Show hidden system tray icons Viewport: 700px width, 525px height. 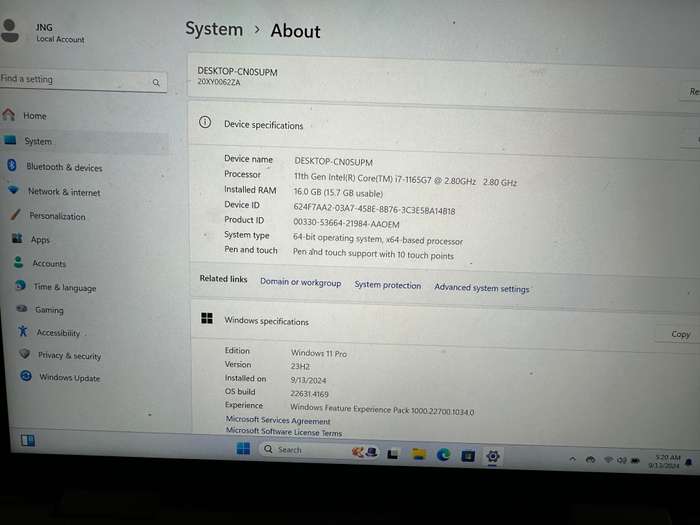pos(573,459)
